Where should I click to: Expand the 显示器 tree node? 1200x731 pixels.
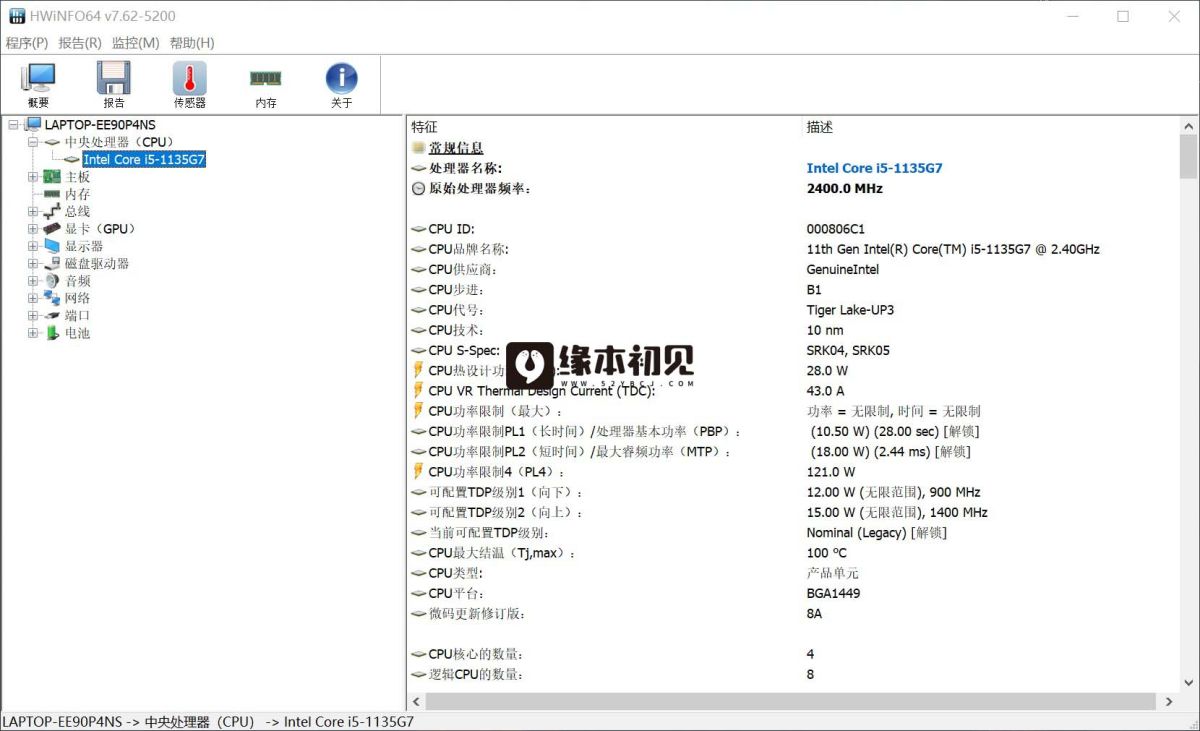[x=33, y=246]
